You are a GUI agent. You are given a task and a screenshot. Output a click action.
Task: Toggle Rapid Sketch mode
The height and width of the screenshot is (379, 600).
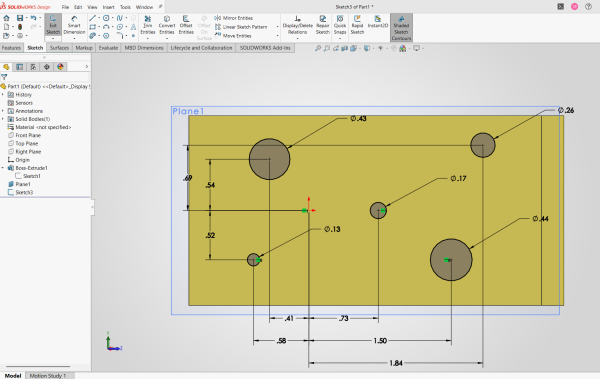357,25
